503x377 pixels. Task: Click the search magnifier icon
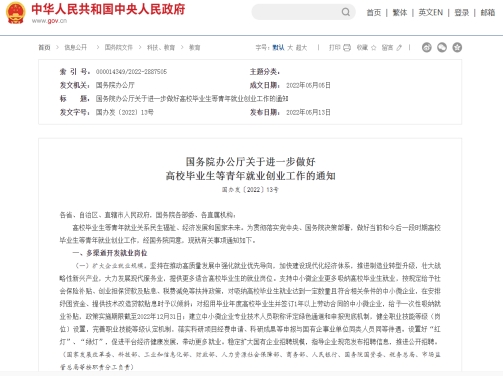pos(346,12)
